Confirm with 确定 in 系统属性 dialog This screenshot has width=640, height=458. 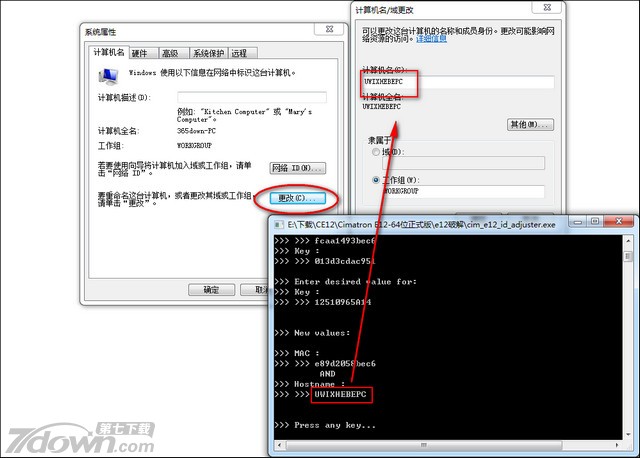coord(211,290)
